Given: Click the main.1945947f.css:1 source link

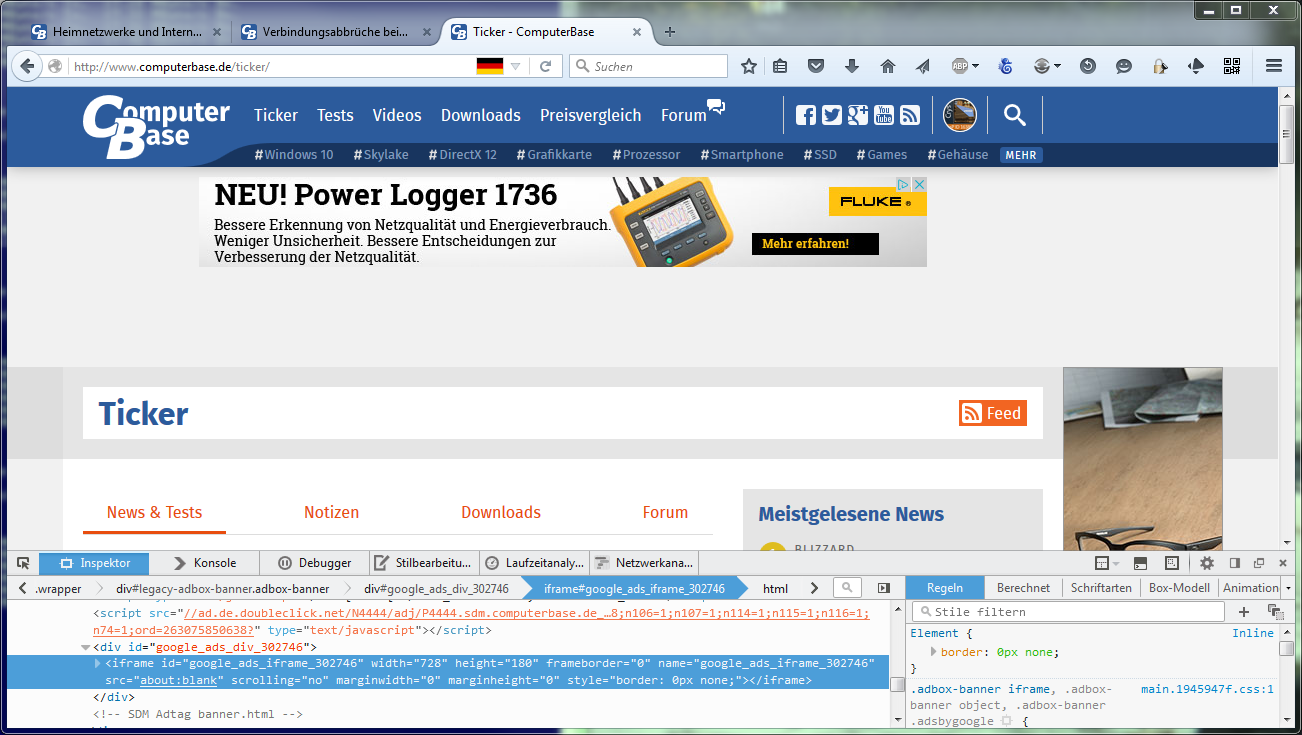Looking at the screenshot, I should pos(1207,689).
